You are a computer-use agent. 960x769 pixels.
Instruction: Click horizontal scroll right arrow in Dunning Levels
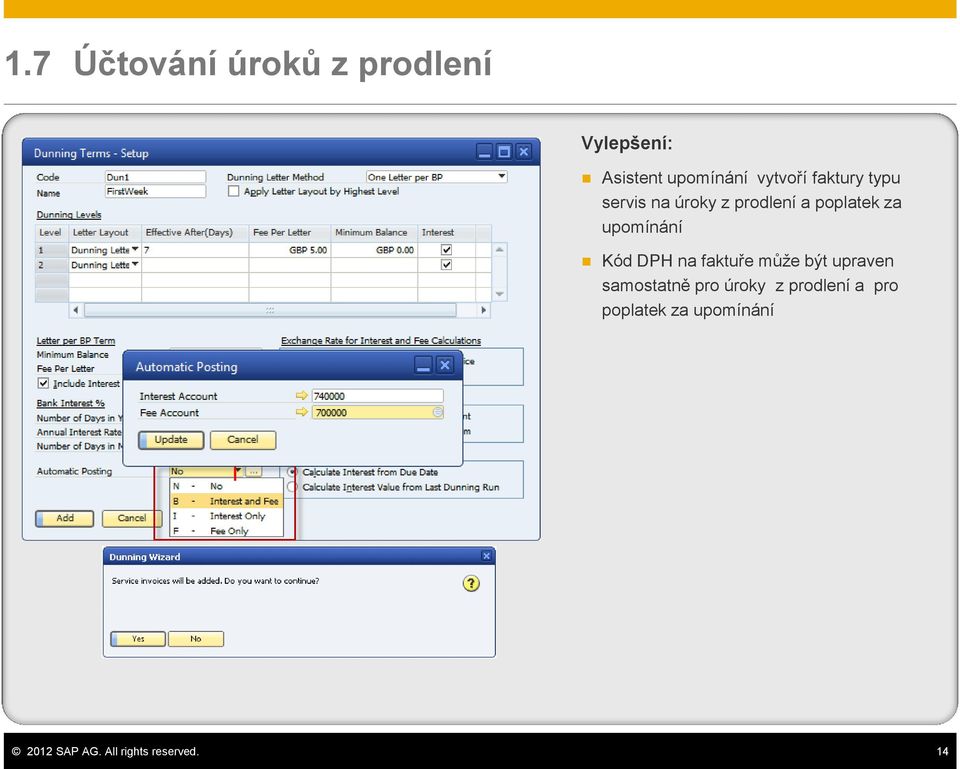(484, 310)
